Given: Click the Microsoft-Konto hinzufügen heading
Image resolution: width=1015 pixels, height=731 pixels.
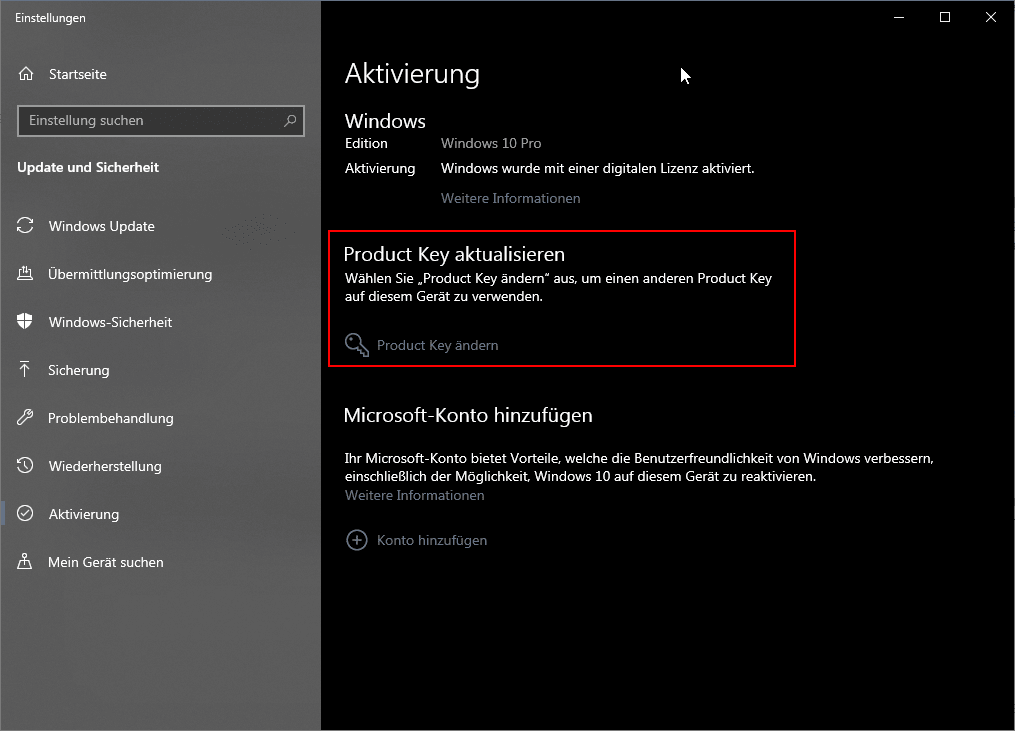Looking at the screenshot, I should click(x=468, y=415).
